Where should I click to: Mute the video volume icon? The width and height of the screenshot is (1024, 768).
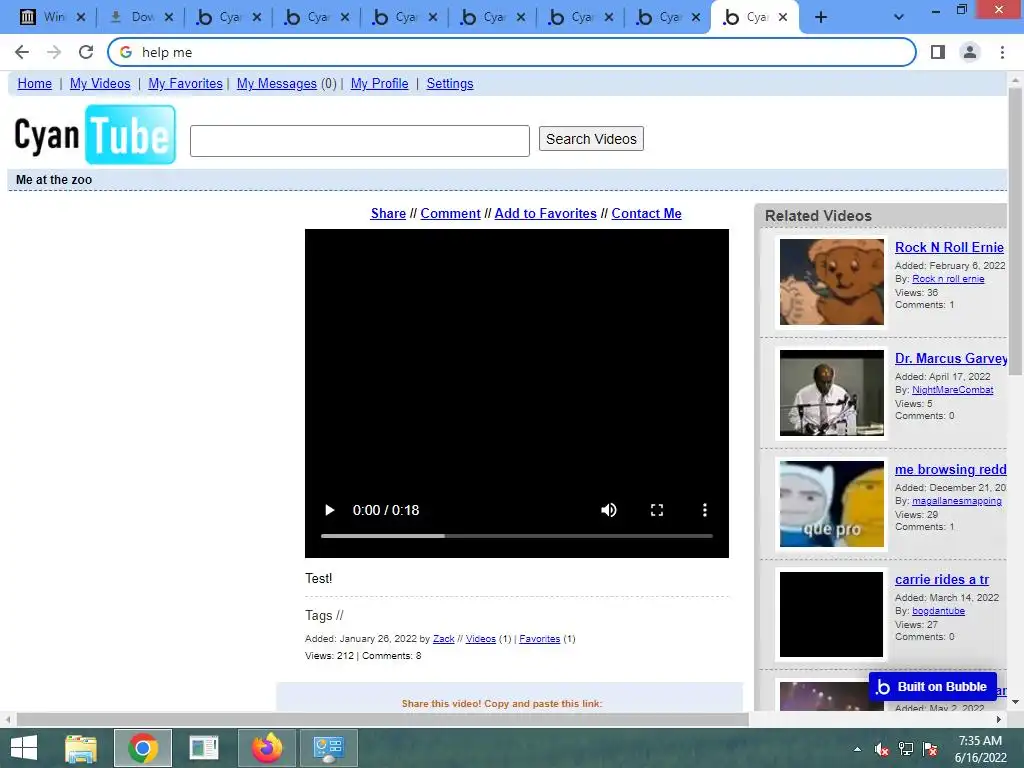click(609, 510)
